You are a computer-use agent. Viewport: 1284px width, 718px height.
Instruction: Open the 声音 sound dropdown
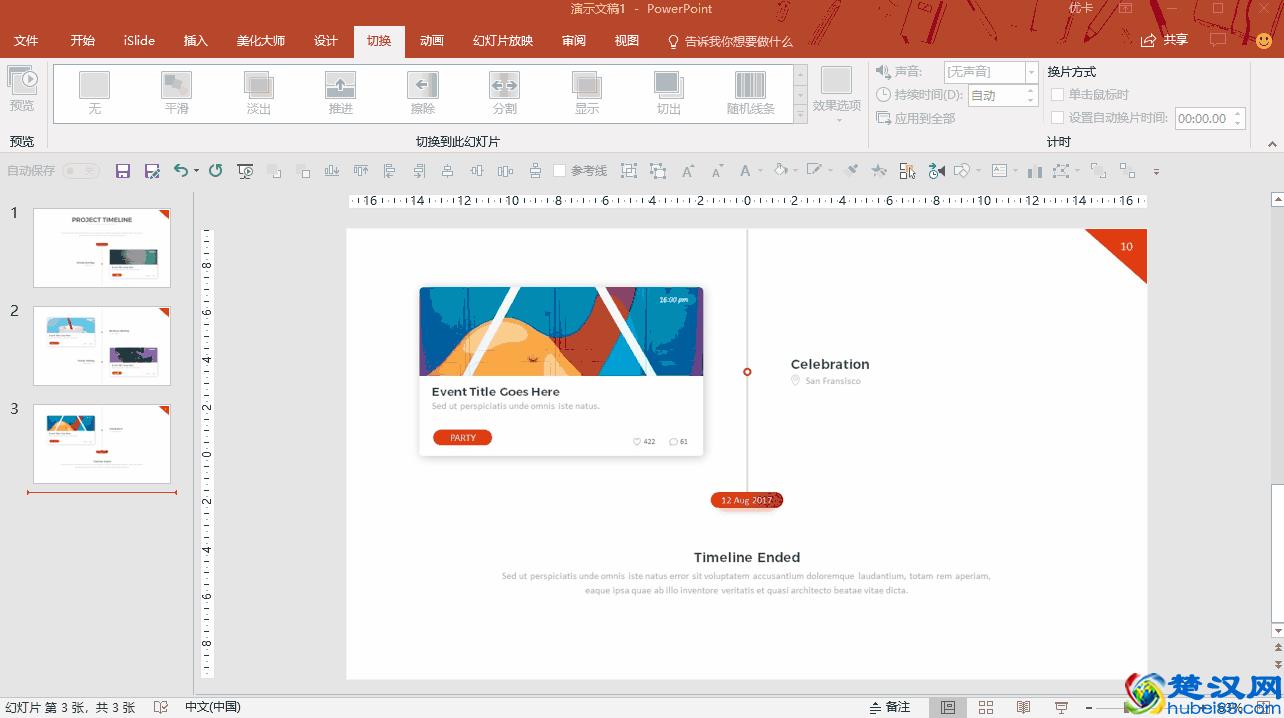(1031, 72)
